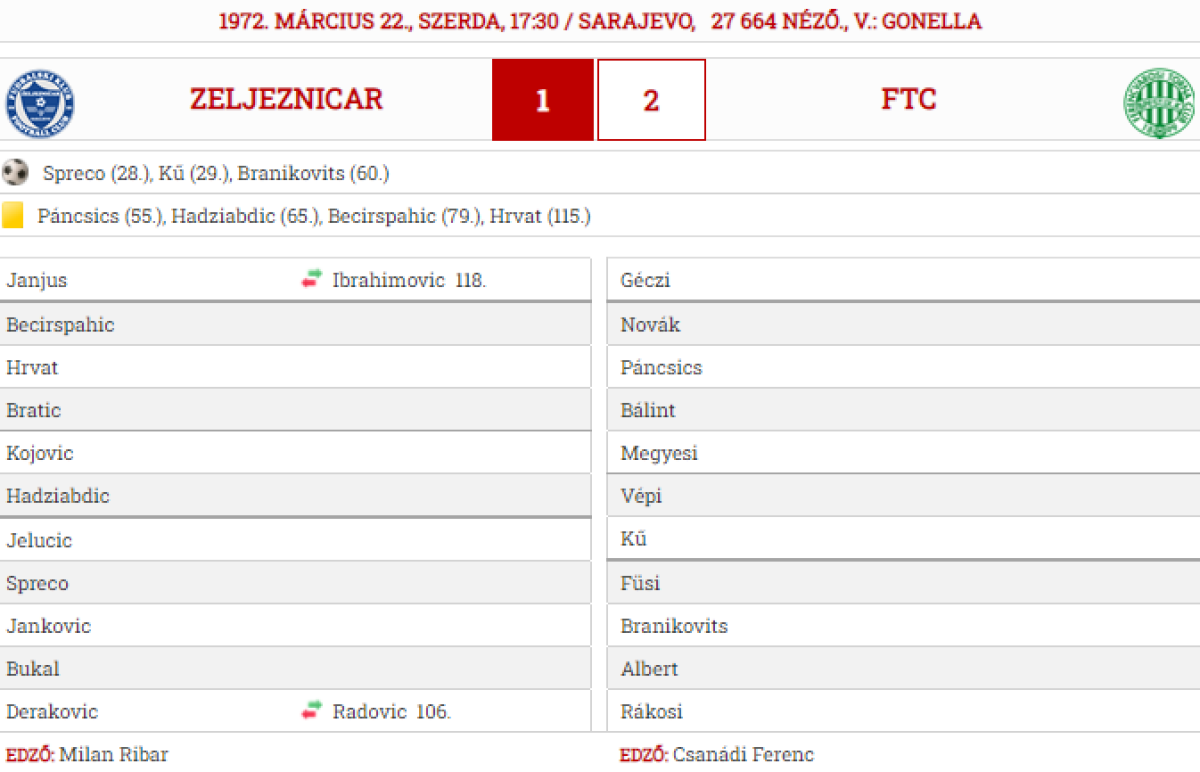Click substitution arrows icon next to Ibrahimovic

pos(312,280)
